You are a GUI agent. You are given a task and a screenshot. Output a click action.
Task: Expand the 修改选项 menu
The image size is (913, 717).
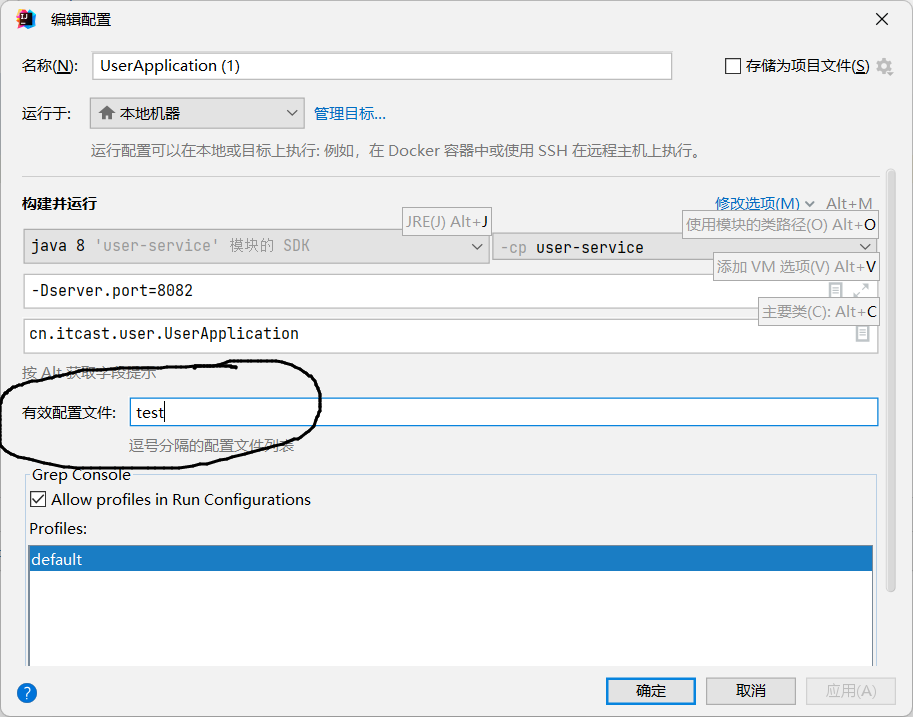(x=764, y=203)
